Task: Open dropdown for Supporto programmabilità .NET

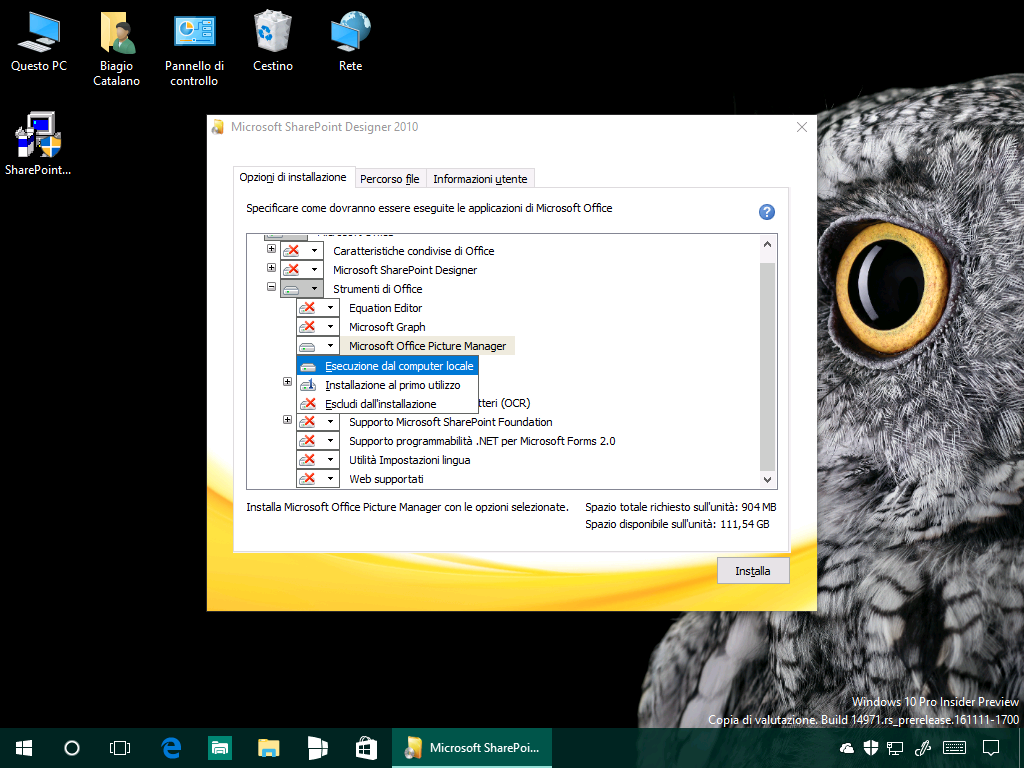Action: click(x=331, y=441)
